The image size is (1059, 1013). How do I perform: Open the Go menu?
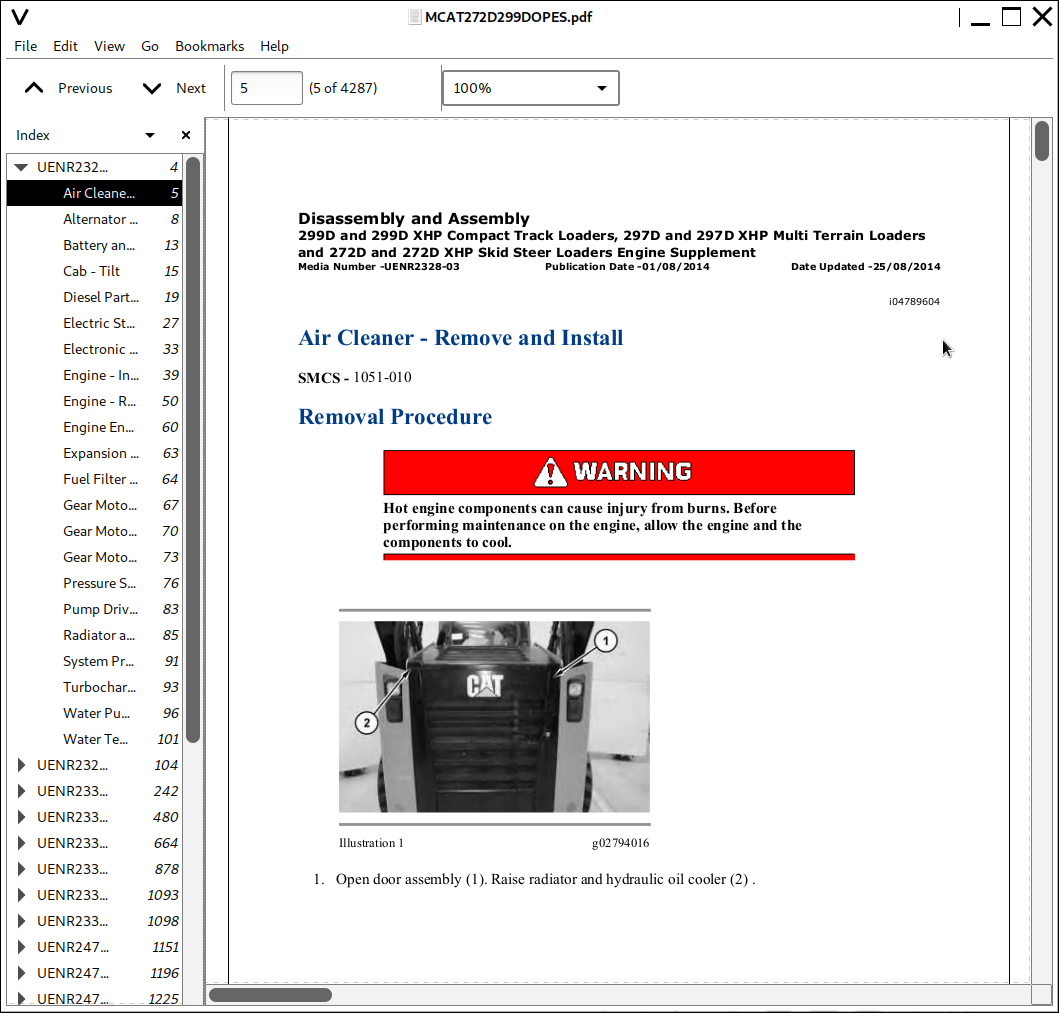click(x=150, y=46)
